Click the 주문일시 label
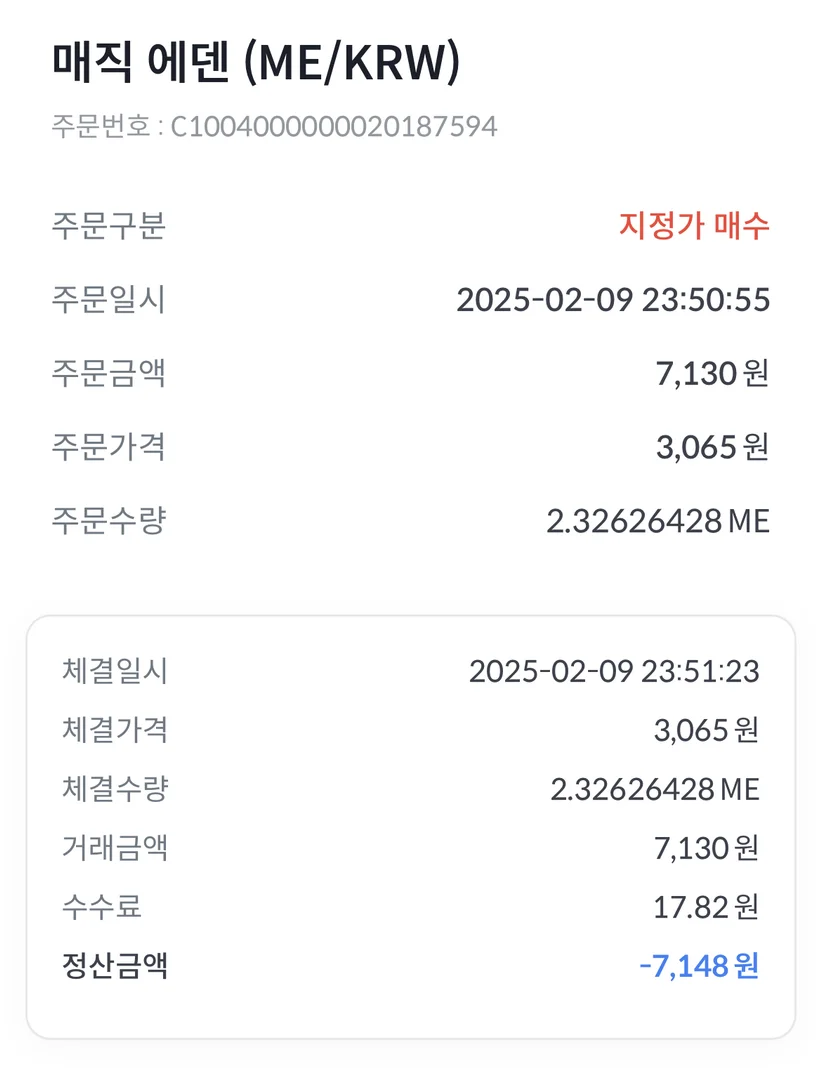The width and height of the screenshot is (822, 1080). [108, 300]
